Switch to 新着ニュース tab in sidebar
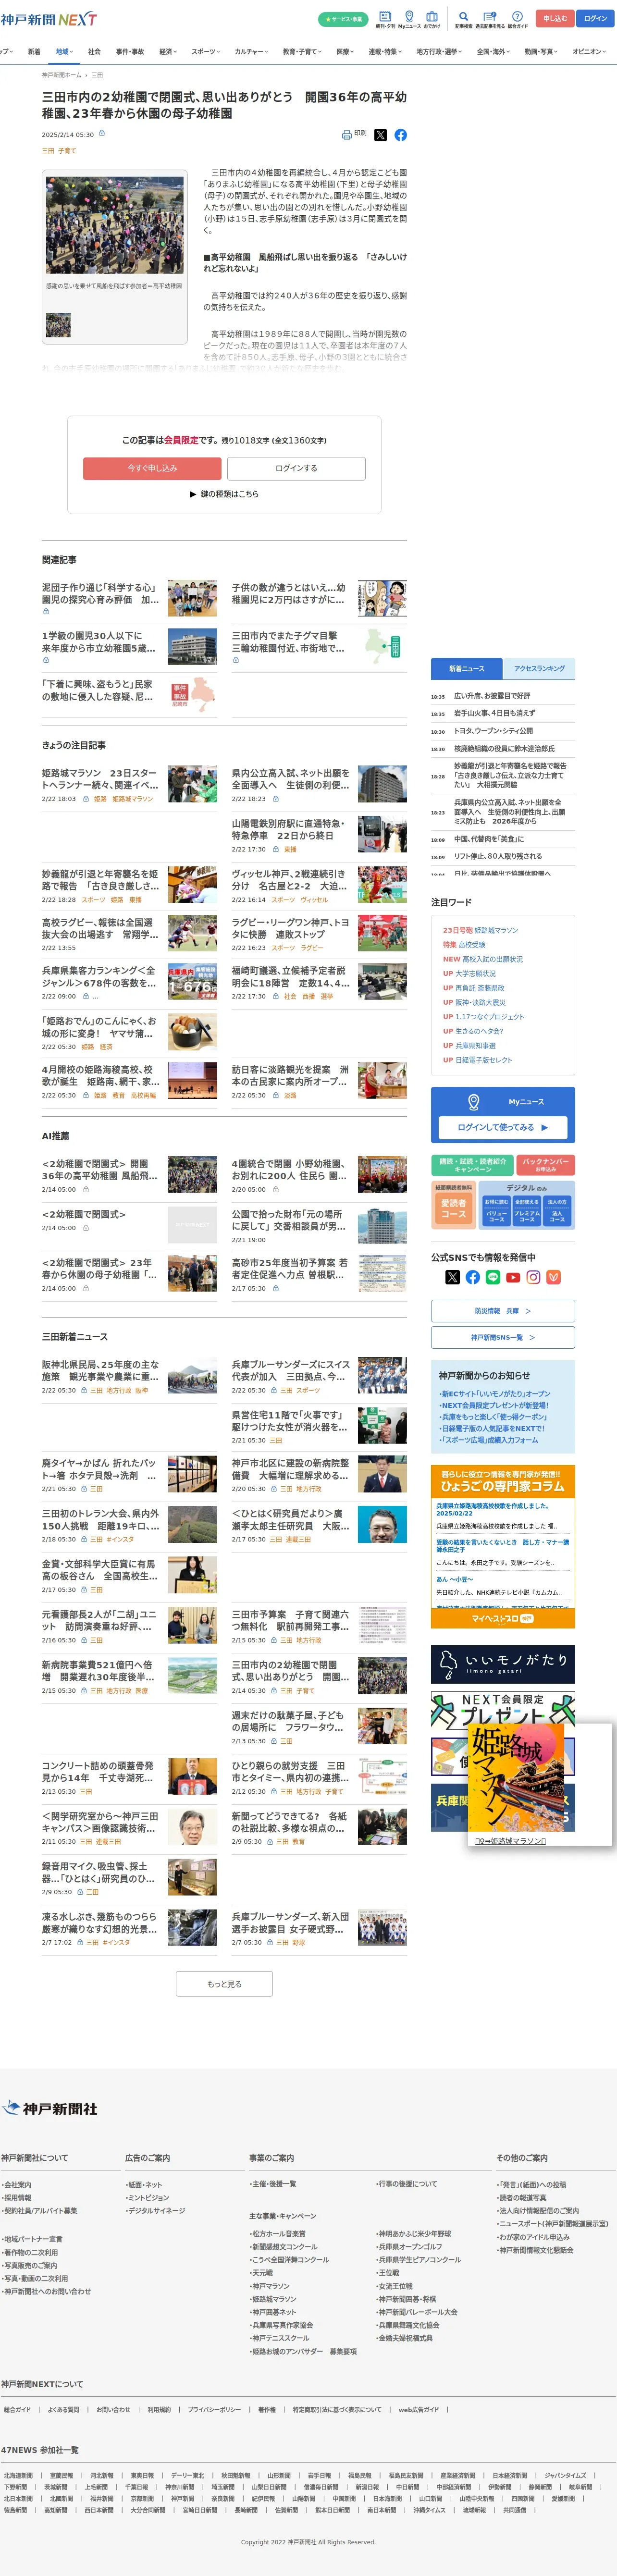 click(466, 668)
